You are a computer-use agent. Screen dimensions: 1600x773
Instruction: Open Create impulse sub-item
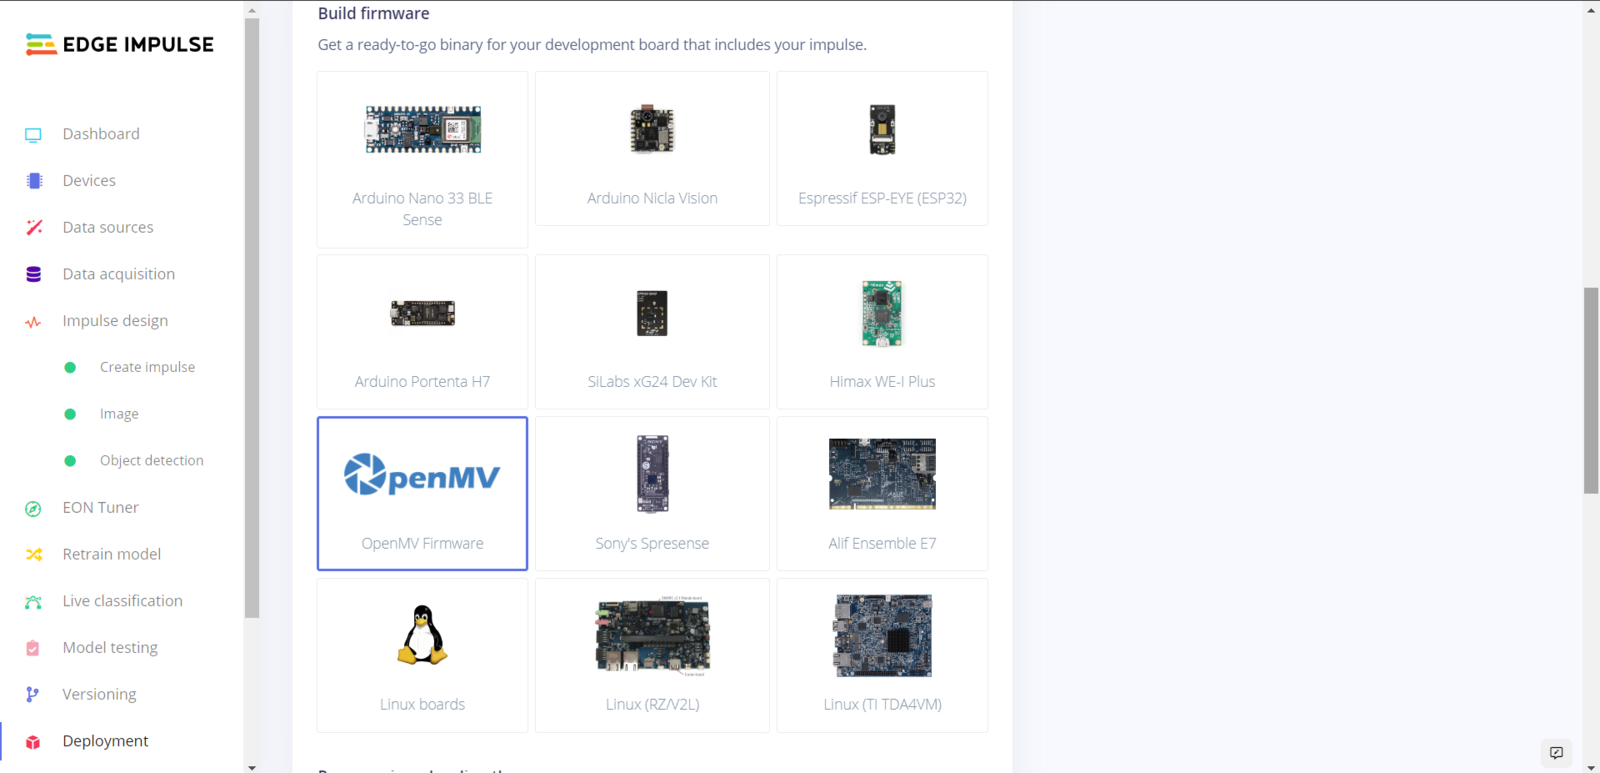147,367
